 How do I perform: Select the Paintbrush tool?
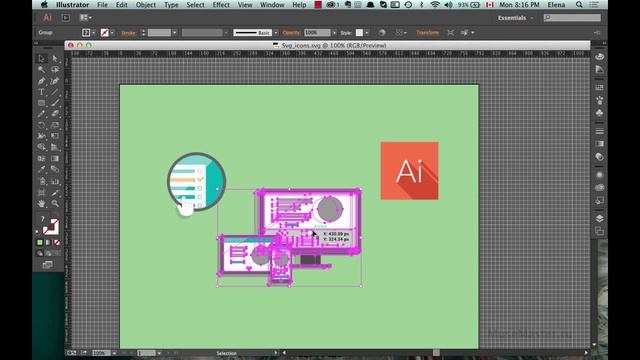(x=55, y=103)
